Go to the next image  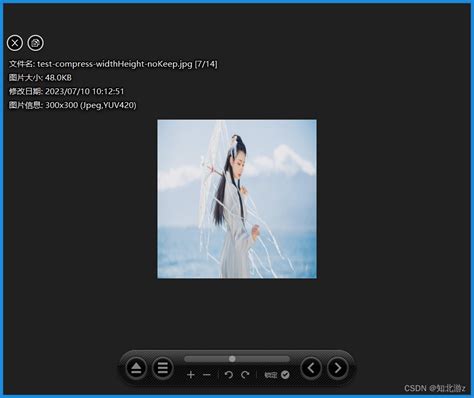[x=337, y=368]
